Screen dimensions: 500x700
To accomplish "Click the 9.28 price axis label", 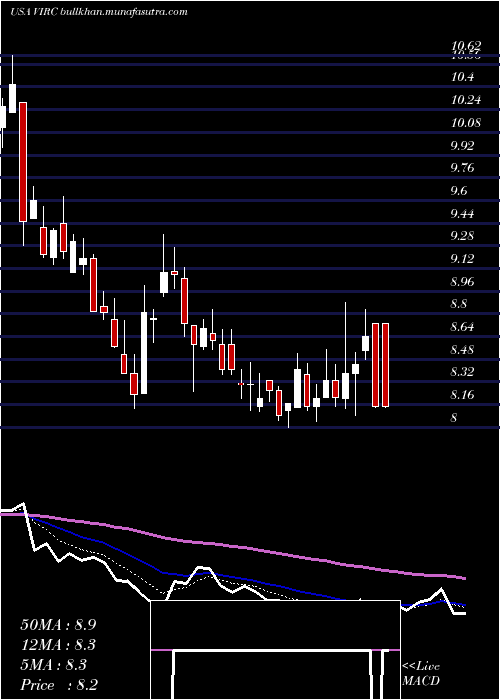I will pyautogui.click(x=462, y=236).
